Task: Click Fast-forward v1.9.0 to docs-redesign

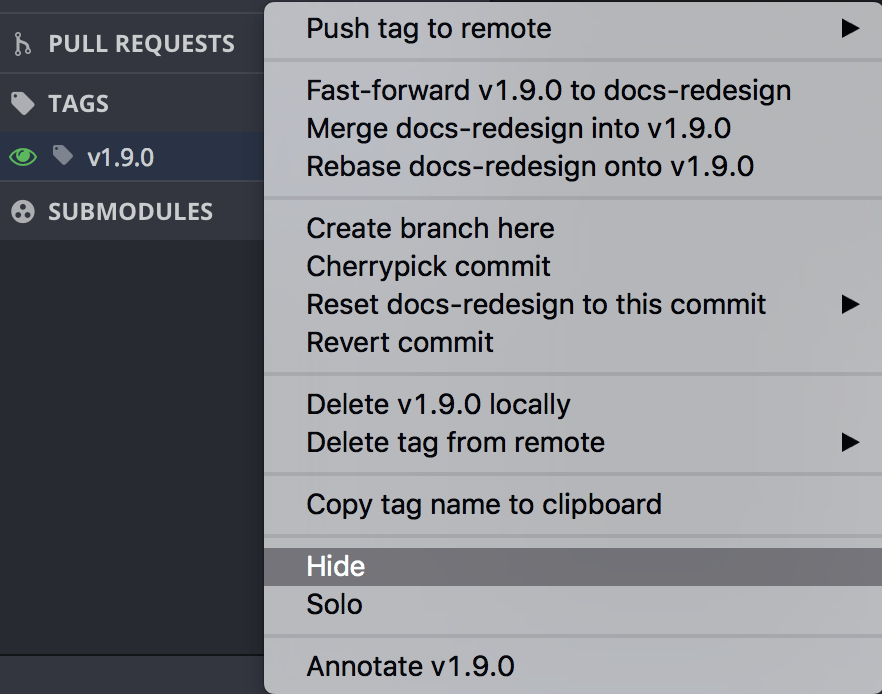Action: (x=549, y=90)
